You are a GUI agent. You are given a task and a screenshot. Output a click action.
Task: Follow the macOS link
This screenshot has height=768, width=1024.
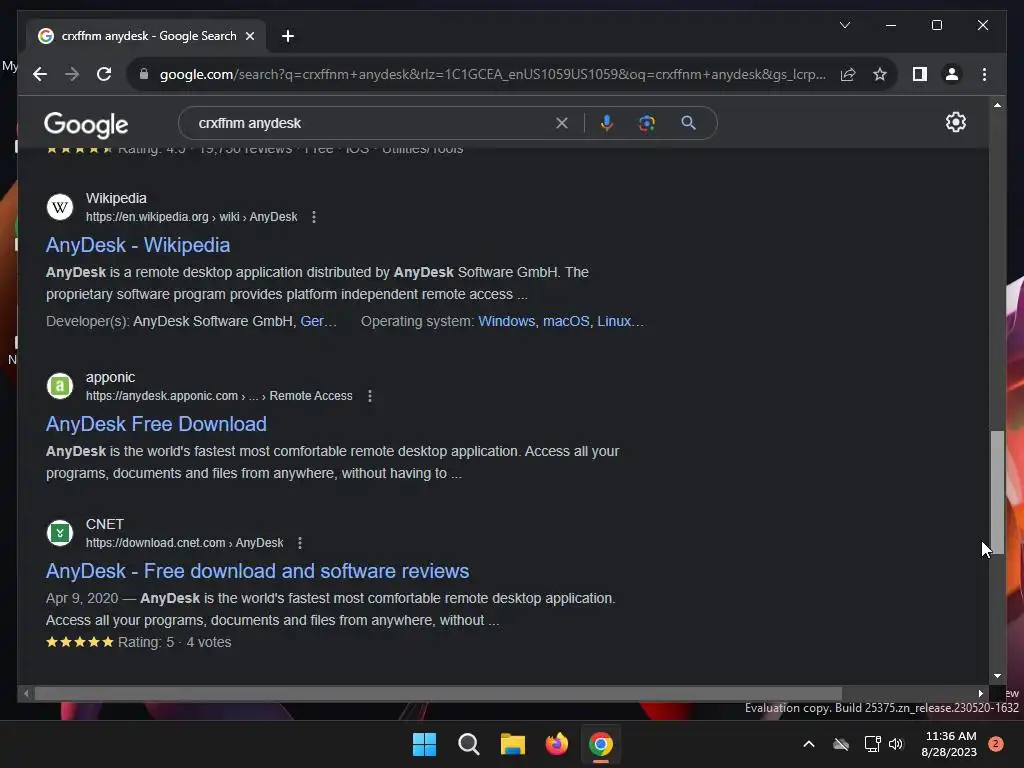coord(566,321)
